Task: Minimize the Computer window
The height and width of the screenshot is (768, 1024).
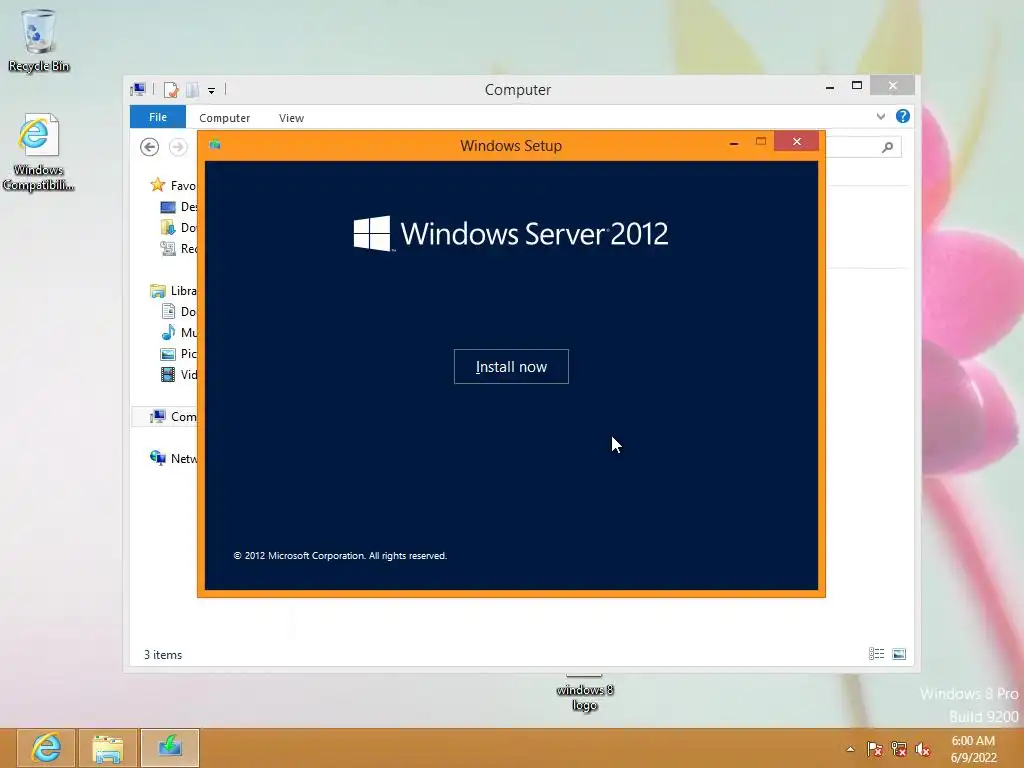Action: (829, 87)
